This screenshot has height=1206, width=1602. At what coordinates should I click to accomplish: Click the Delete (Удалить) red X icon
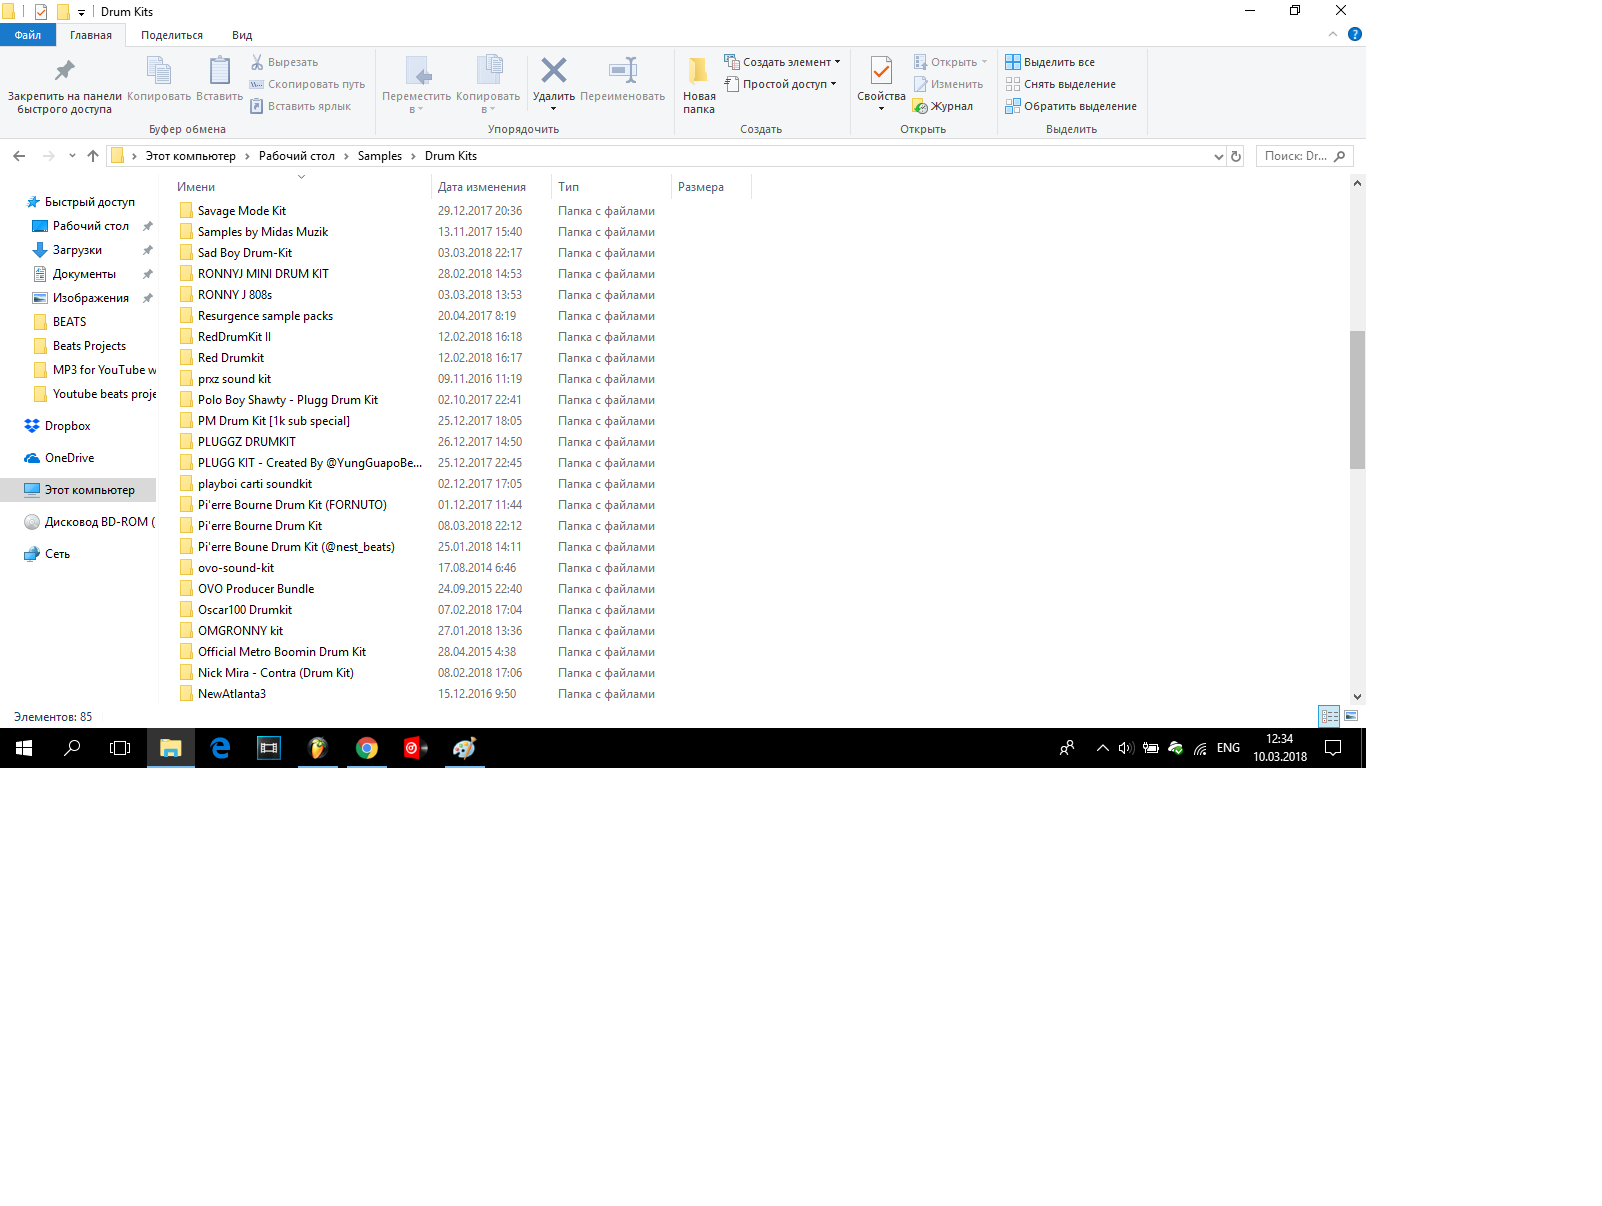tap(554, 70)
